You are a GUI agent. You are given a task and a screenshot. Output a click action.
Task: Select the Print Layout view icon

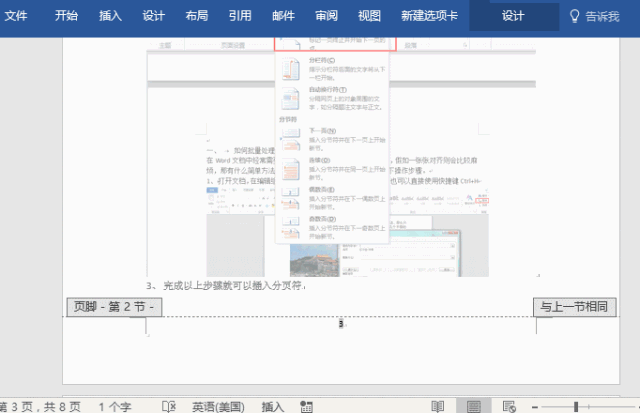click(473, 406)
